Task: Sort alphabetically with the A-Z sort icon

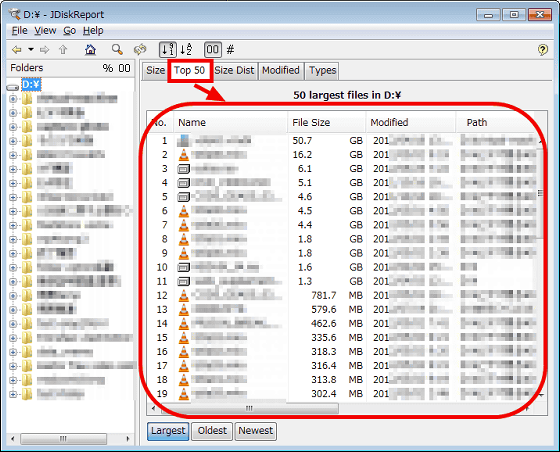Action: tap(186, 49)
